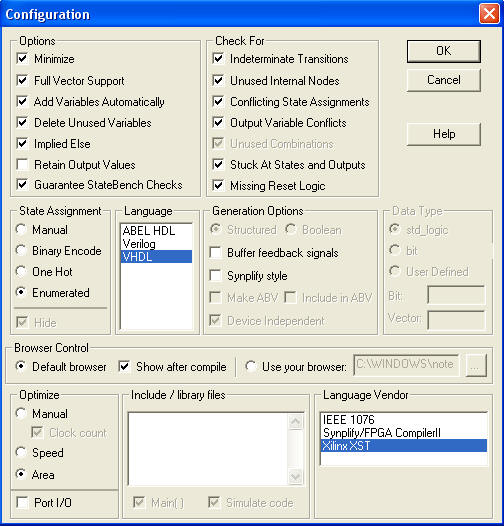The width and height of the screenshot is (504, 526).
Task: Open the Help button
Action: pyautogui.click(x=444, y=134)
